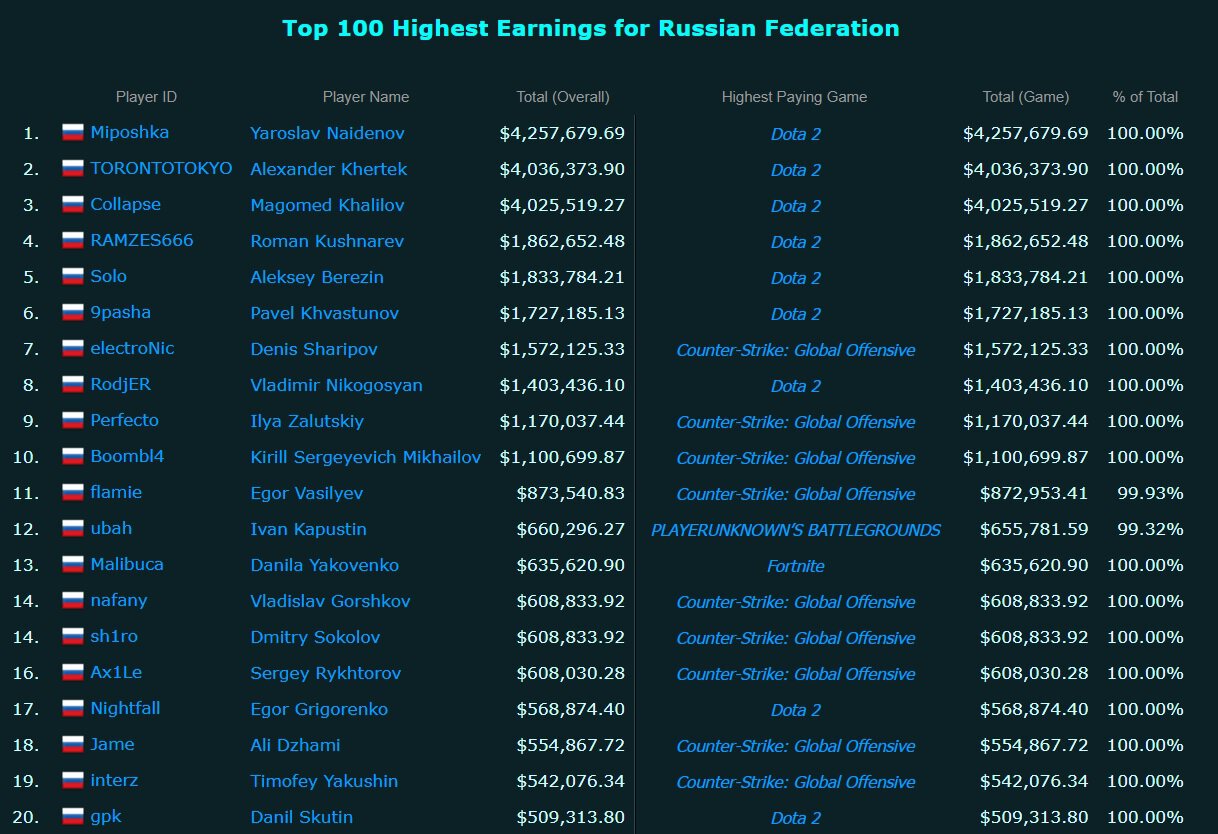Open Kirill Sergeyevich Mikhailov's name link
Screen dimensions: 1218x834
[365, 457]
